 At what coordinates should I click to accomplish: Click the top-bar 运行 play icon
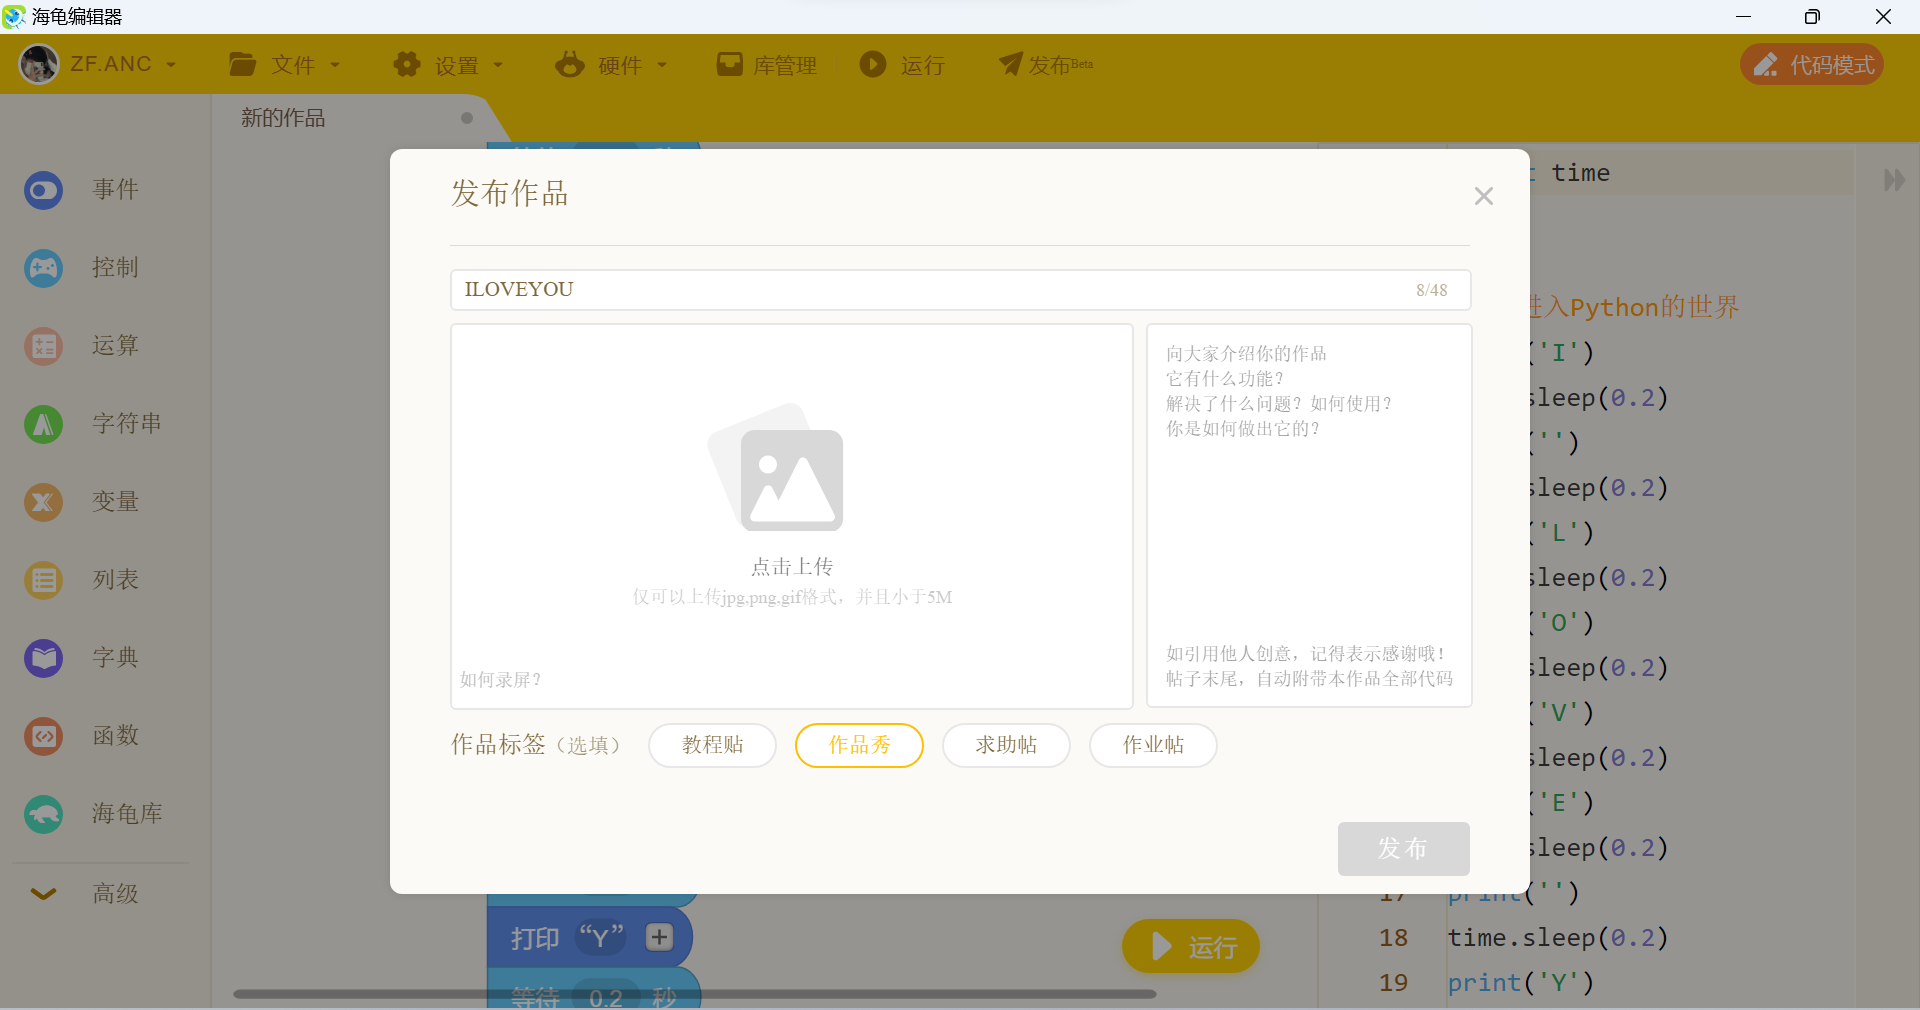(x=873, y=65)
